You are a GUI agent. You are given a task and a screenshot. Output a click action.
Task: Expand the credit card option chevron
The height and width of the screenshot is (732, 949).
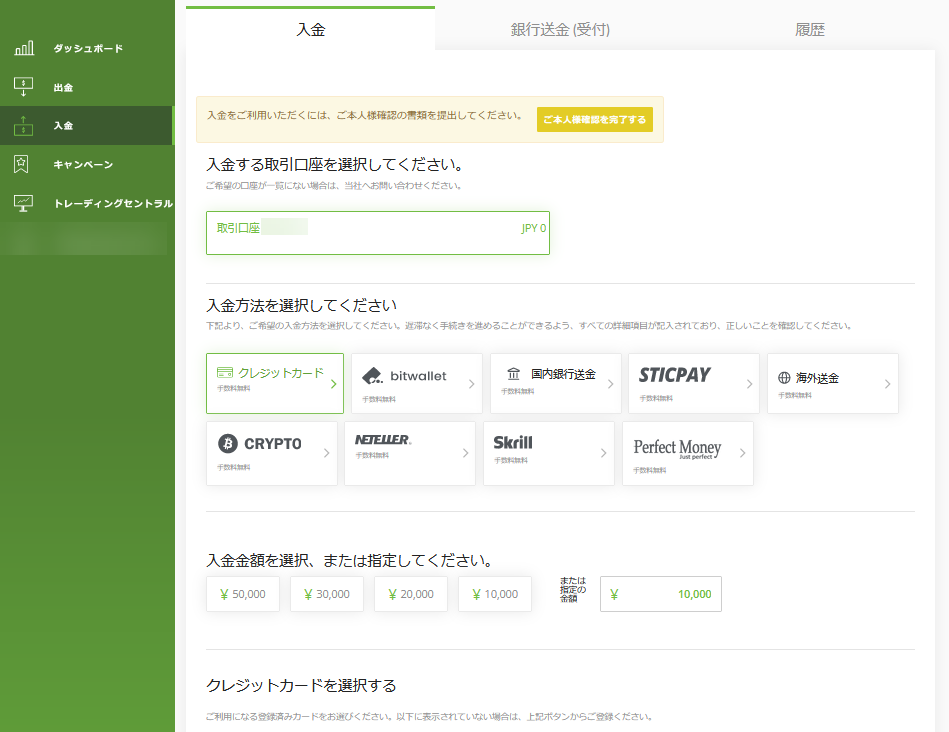point(333,383)
